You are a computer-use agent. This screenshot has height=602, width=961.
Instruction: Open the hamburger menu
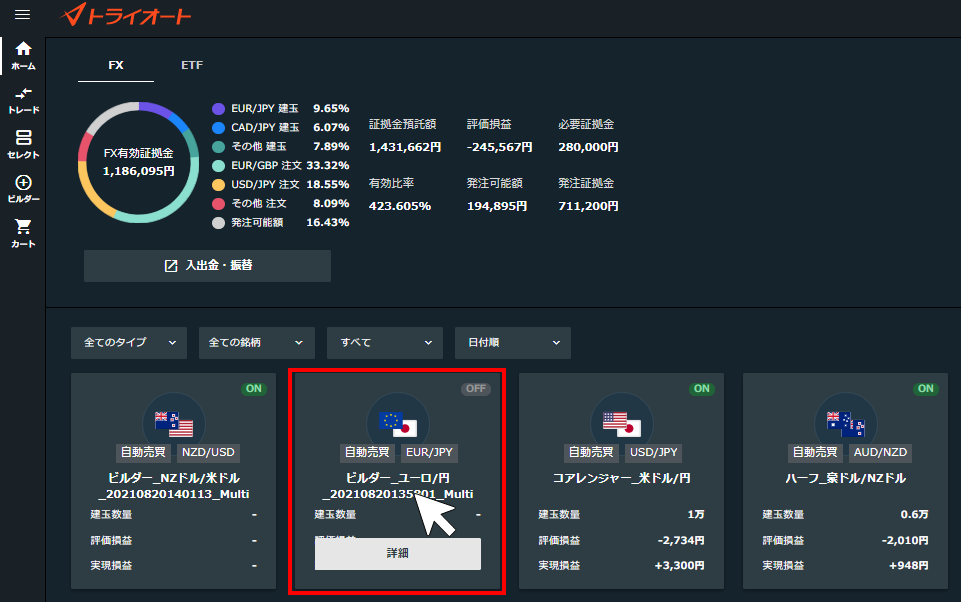[x=22, y=14]
